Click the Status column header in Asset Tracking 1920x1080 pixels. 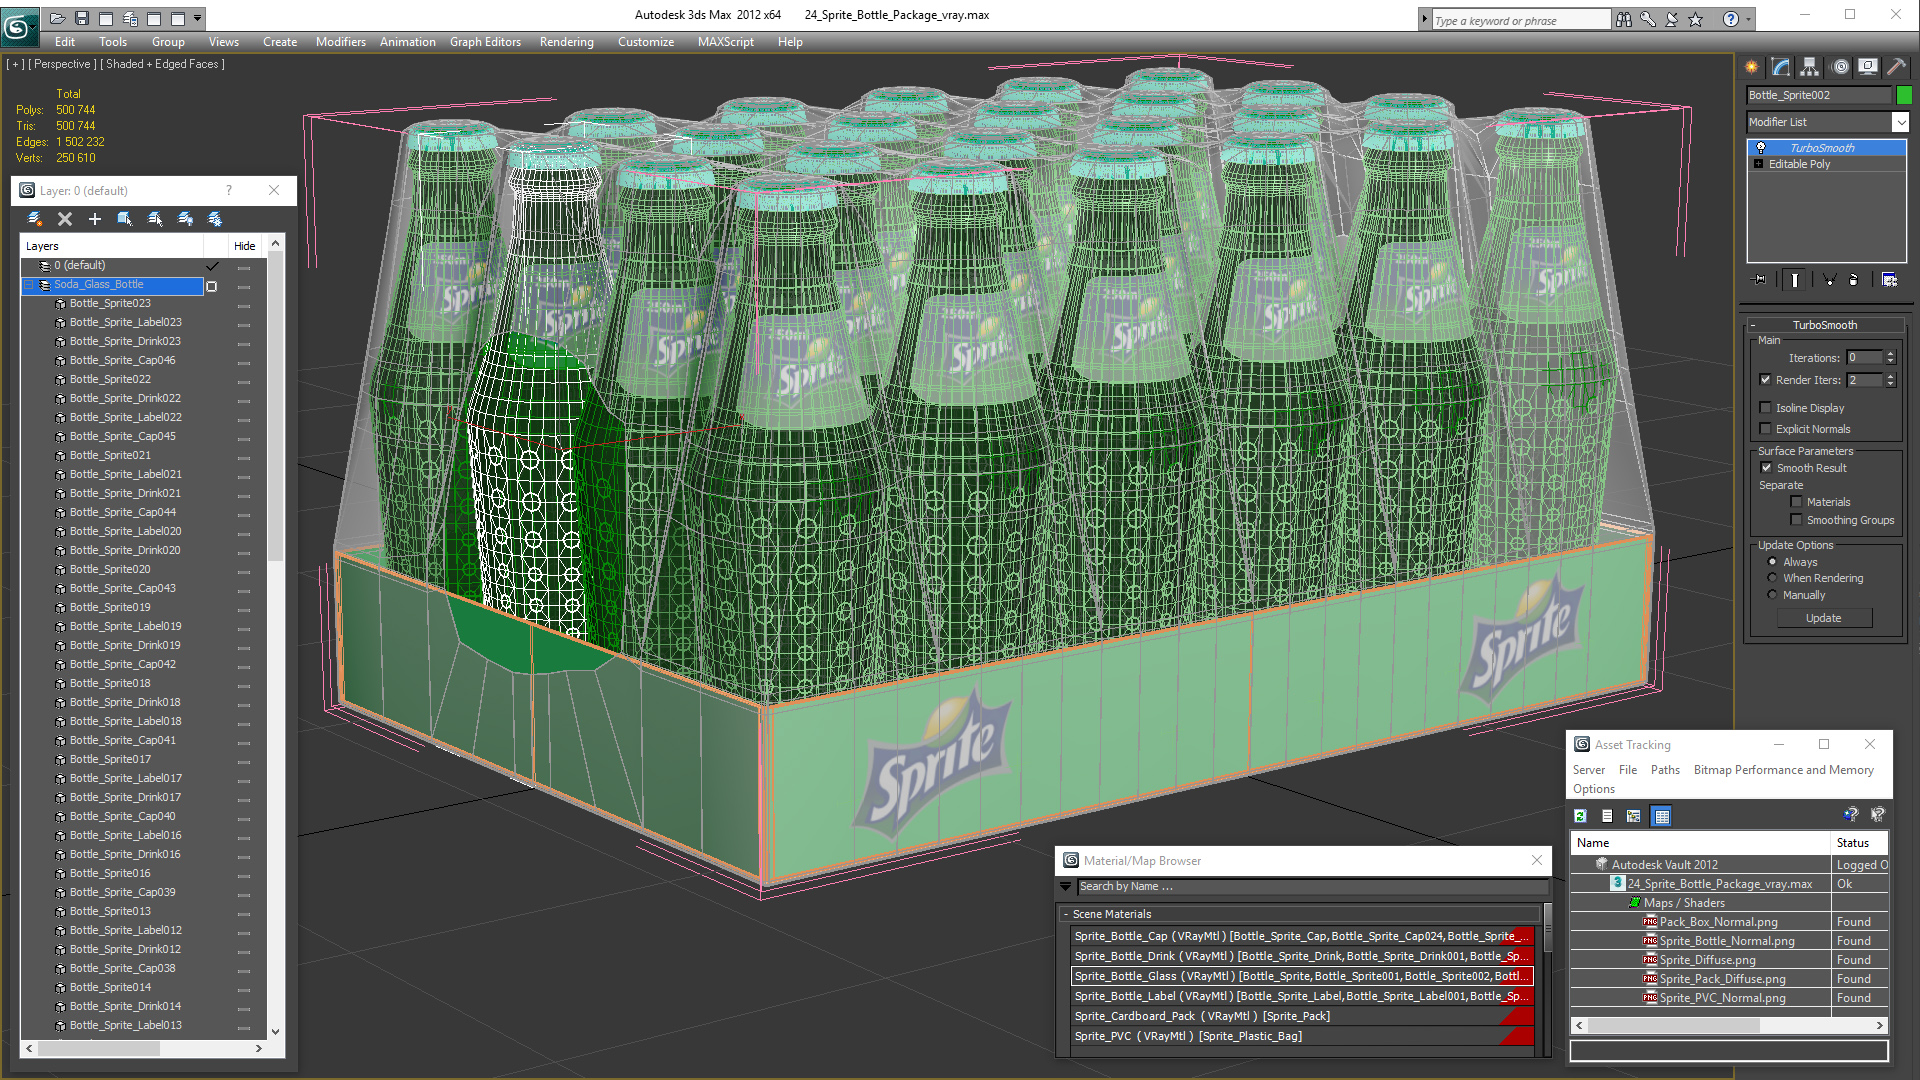(1860, 843)
